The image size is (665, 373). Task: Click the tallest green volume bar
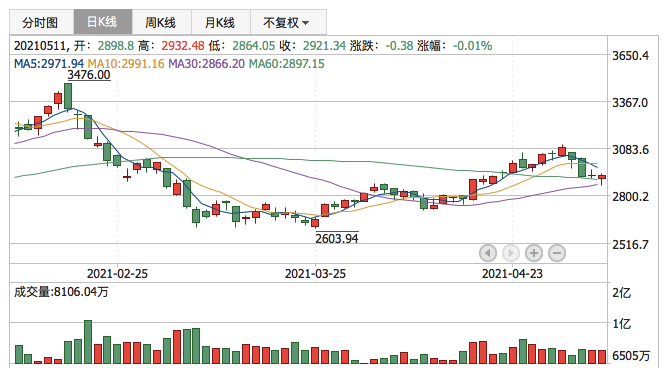(88, 342)
